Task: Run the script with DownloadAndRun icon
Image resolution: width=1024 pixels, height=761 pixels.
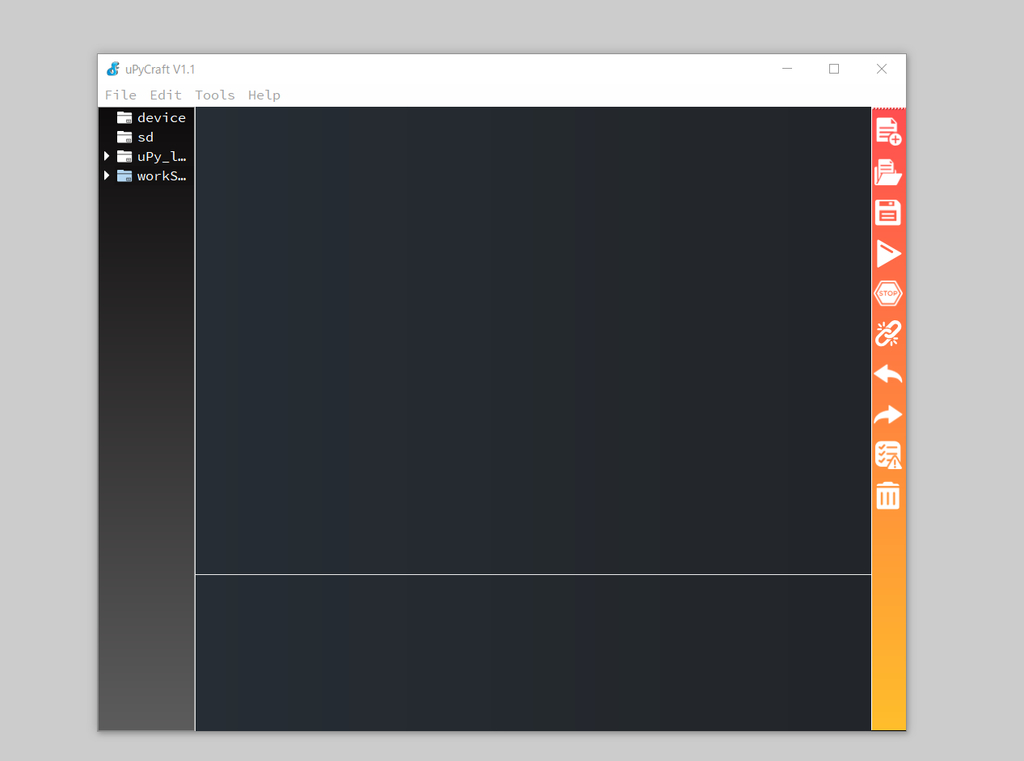Action: coord(888,253)
